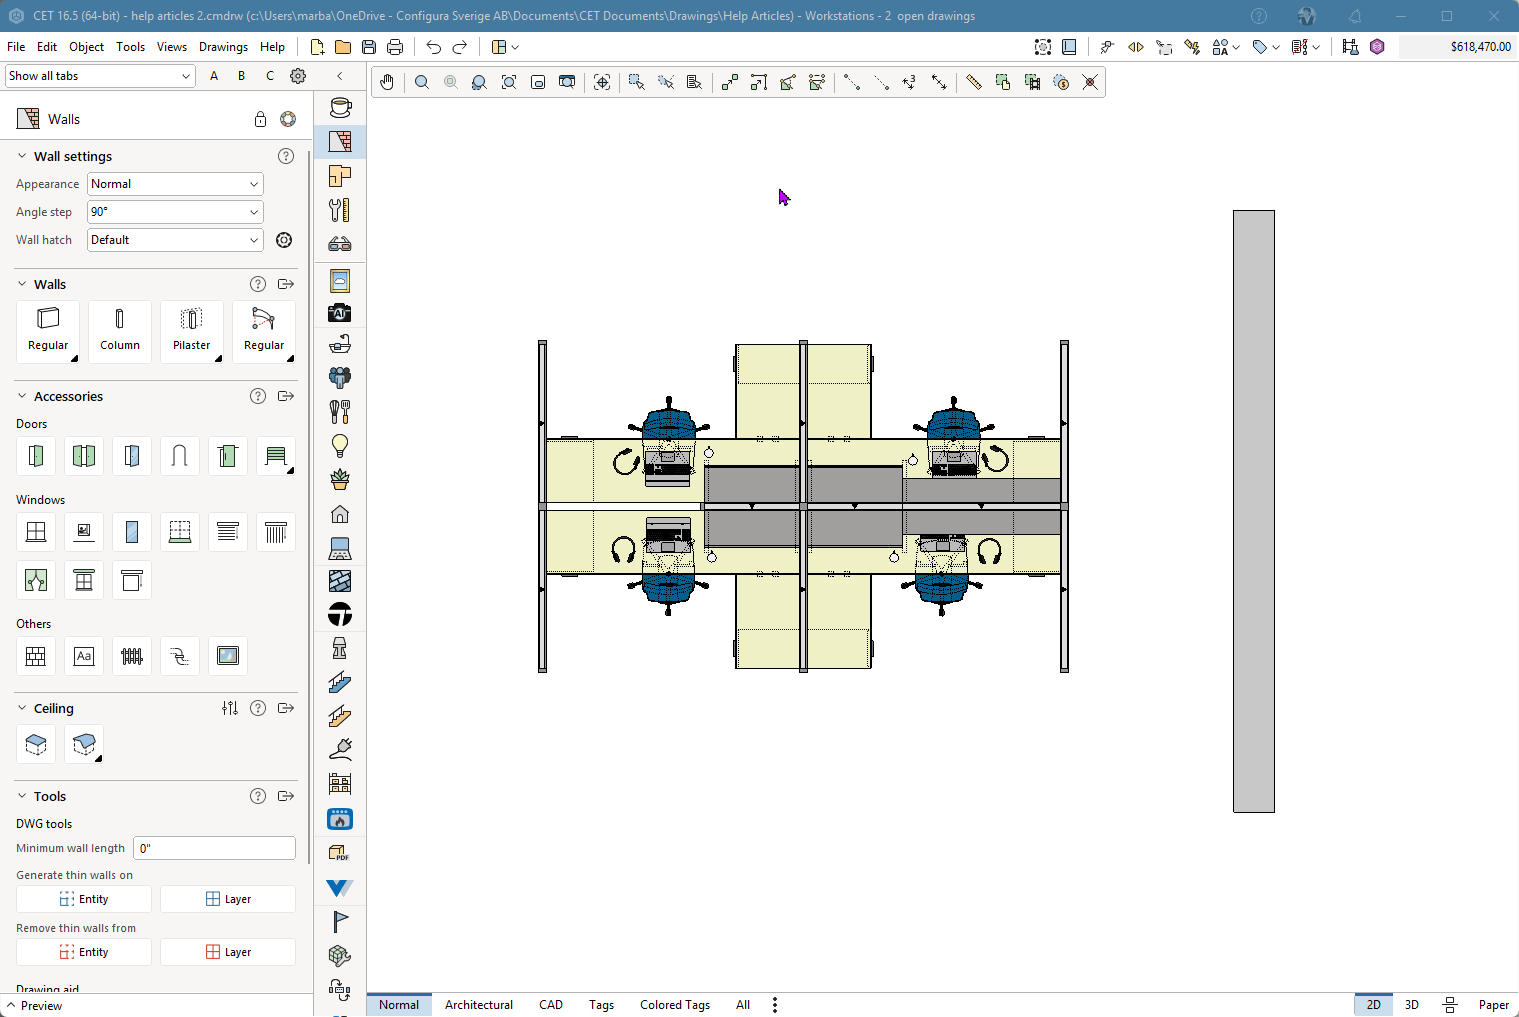Select the arched door opening
Screen dimensions: 1519x1017
click(x=180, y=456)
